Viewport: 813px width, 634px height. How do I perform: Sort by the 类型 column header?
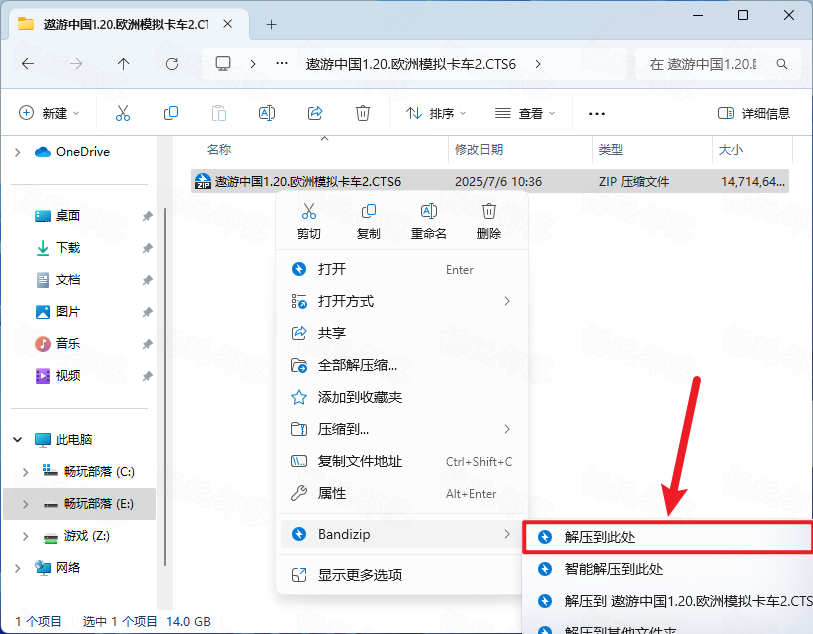pos(611,150)
